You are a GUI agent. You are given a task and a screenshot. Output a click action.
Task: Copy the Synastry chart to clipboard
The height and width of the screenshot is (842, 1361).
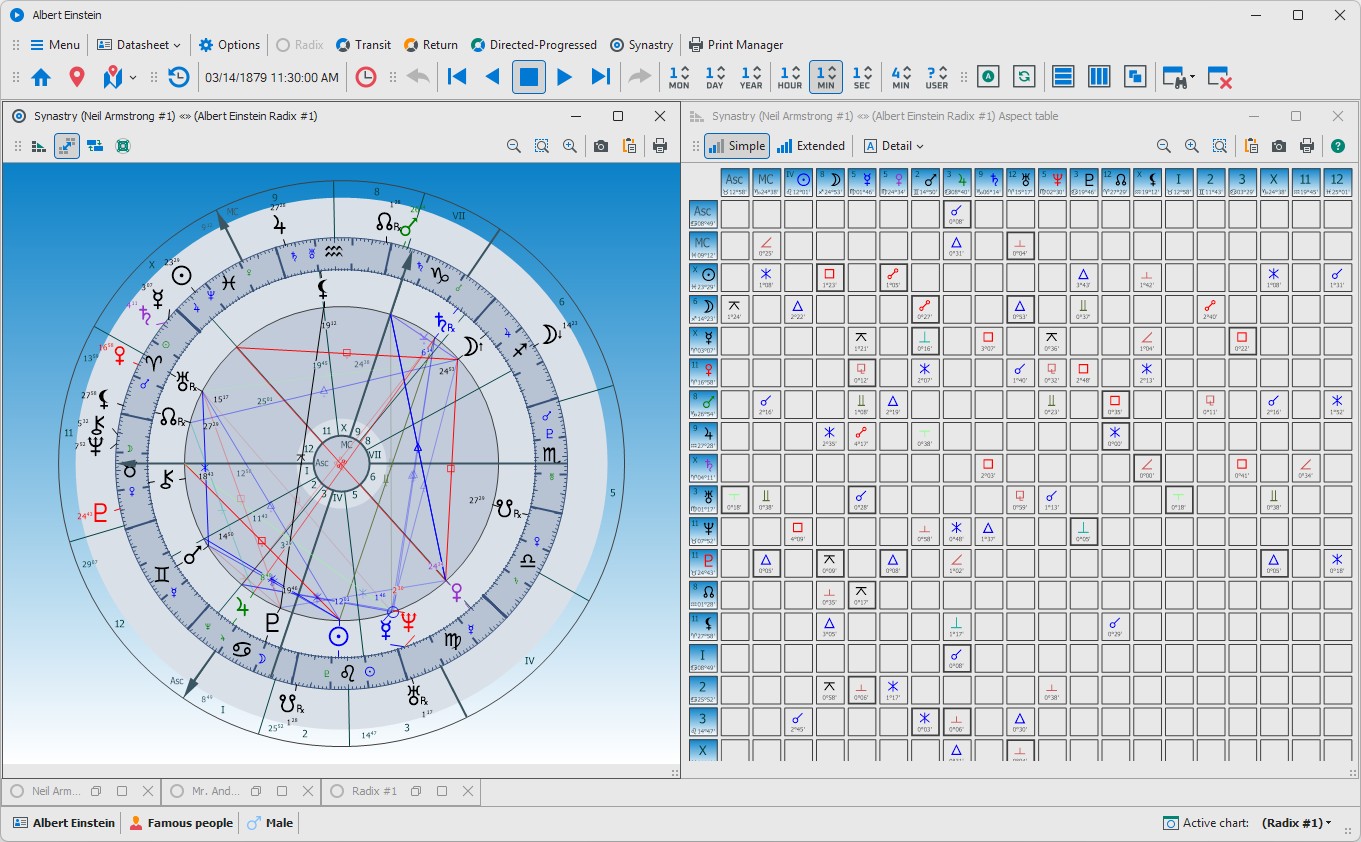pos(629,146)
